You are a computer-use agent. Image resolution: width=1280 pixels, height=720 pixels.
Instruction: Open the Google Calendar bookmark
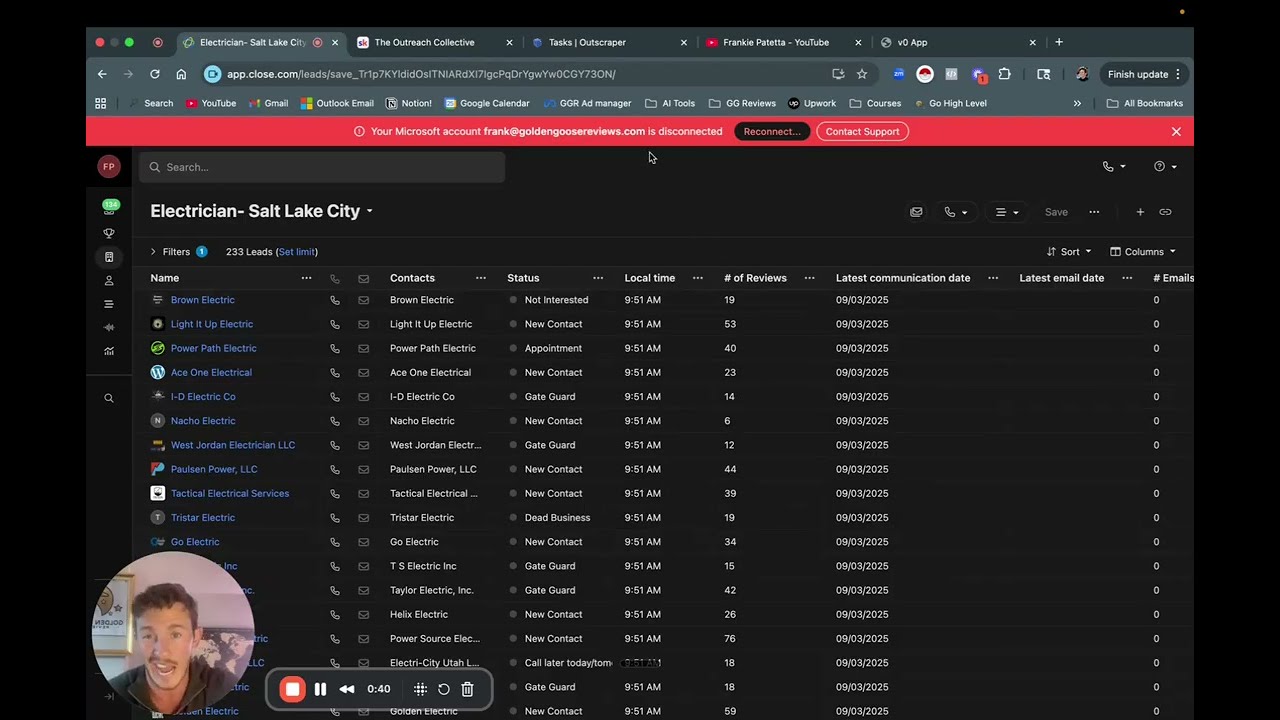click(x=487, y=103)
